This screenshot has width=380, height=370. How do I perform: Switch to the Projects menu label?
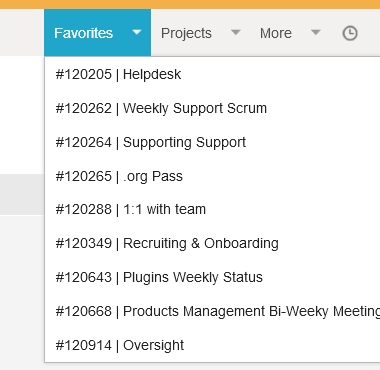pos(186,33)
